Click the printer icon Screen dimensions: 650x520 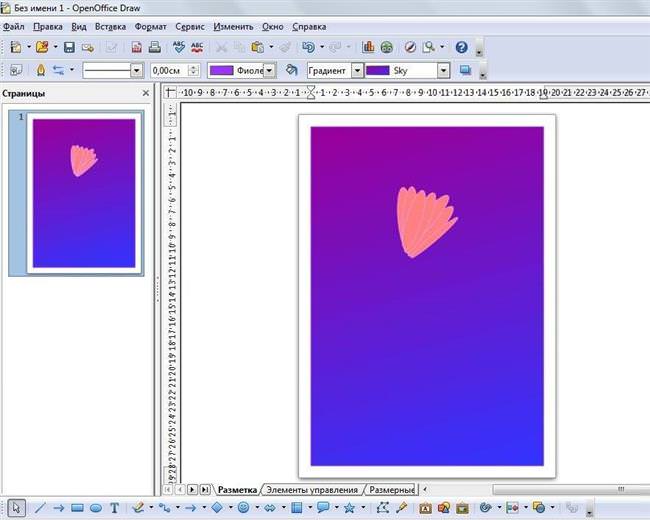155,47
